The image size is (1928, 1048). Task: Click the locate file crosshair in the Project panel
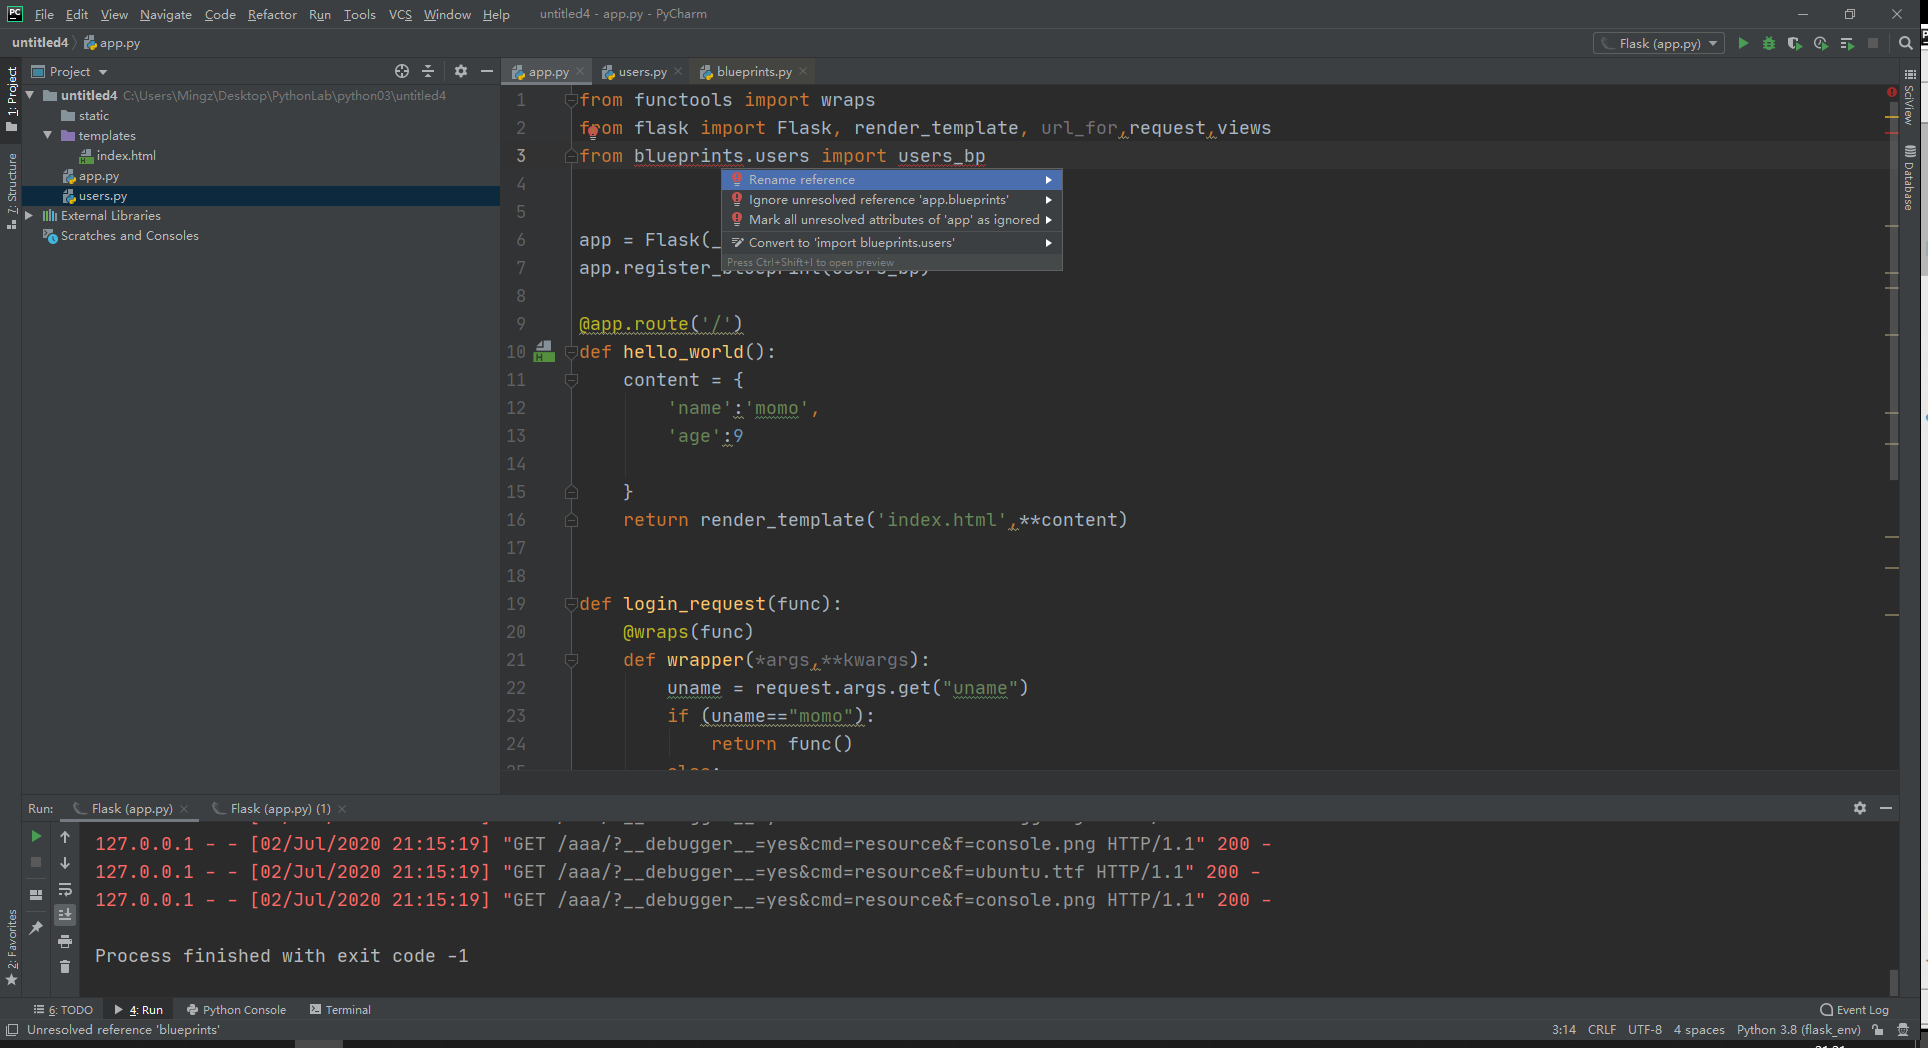(x=402, y=71)
